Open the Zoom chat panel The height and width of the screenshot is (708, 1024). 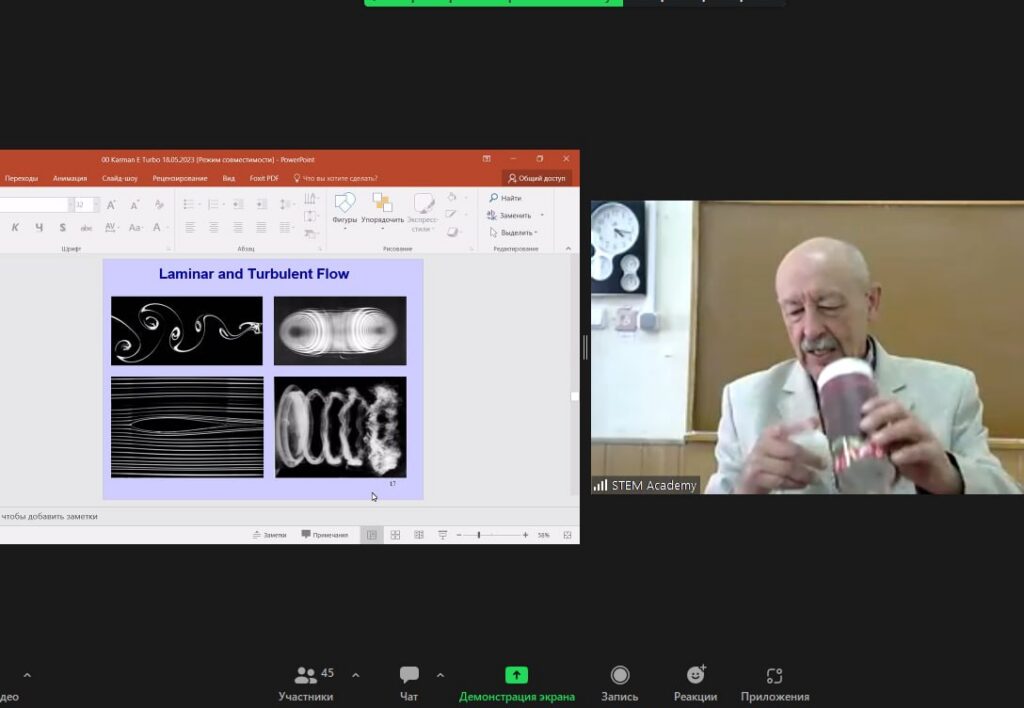[x=409, y=683]
